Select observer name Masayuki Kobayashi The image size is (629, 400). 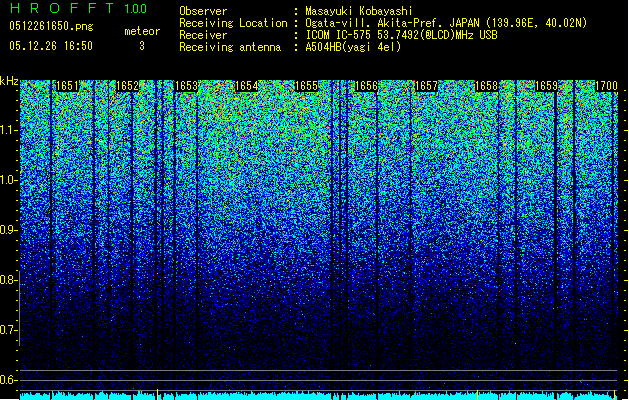tap(359, 11)
